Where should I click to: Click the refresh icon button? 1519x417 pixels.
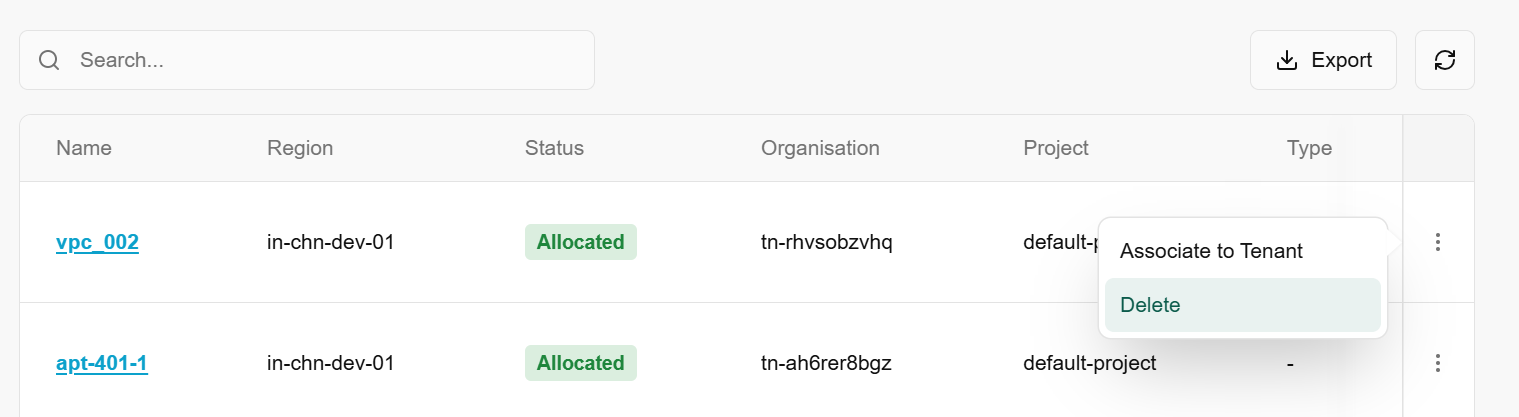pos(1444,60)
